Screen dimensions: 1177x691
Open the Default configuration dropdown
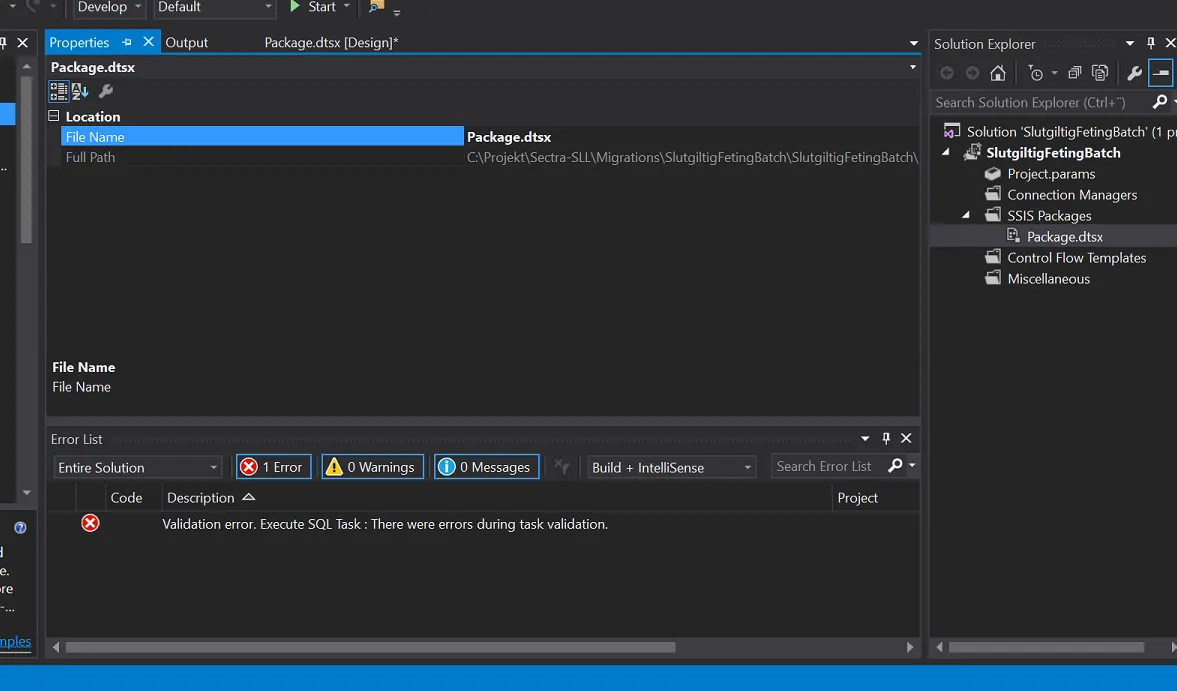point(215,8)
